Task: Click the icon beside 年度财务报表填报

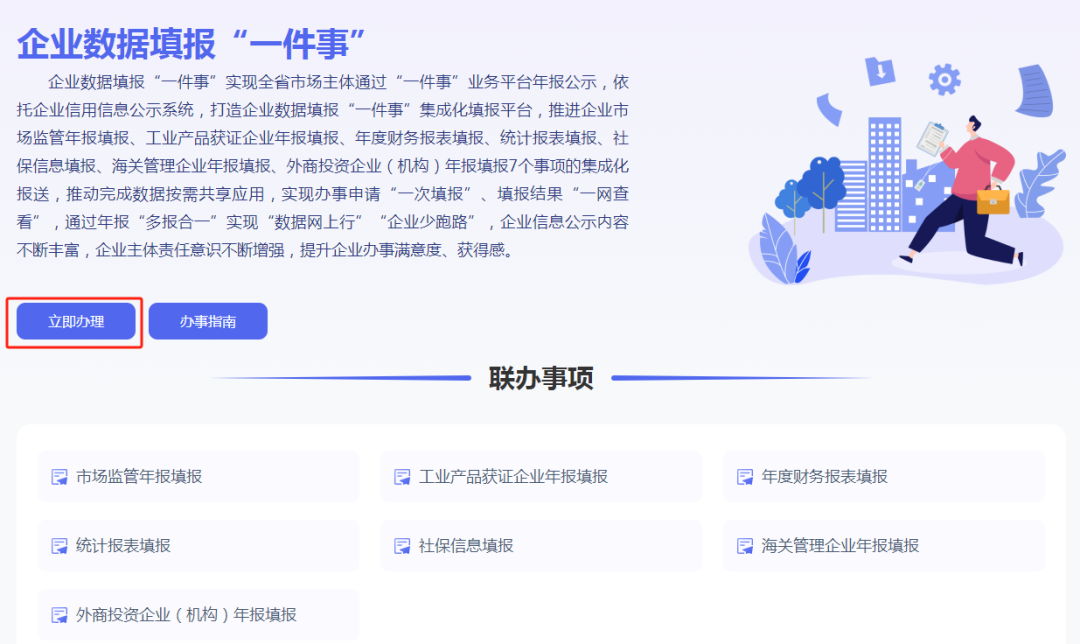Action: (x=745, y=477)
